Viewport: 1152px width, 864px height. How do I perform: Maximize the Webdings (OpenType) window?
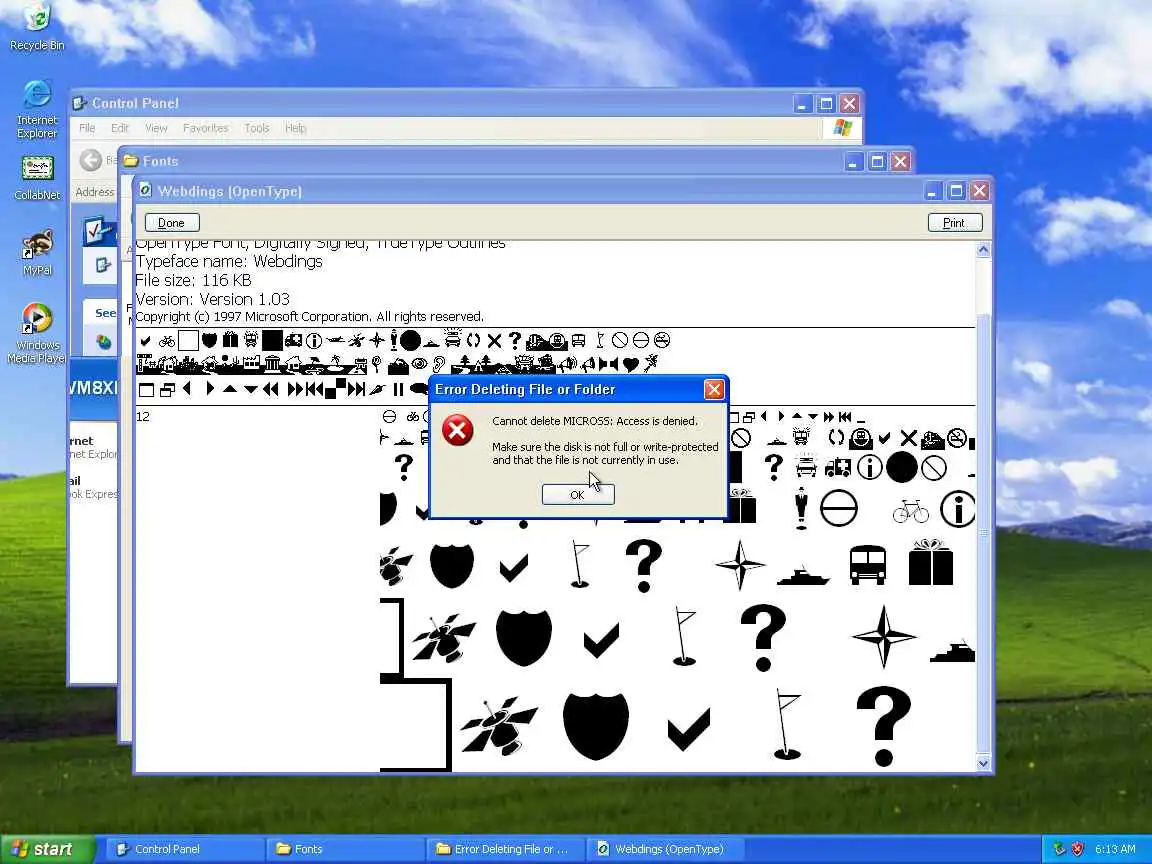[956, 191]
